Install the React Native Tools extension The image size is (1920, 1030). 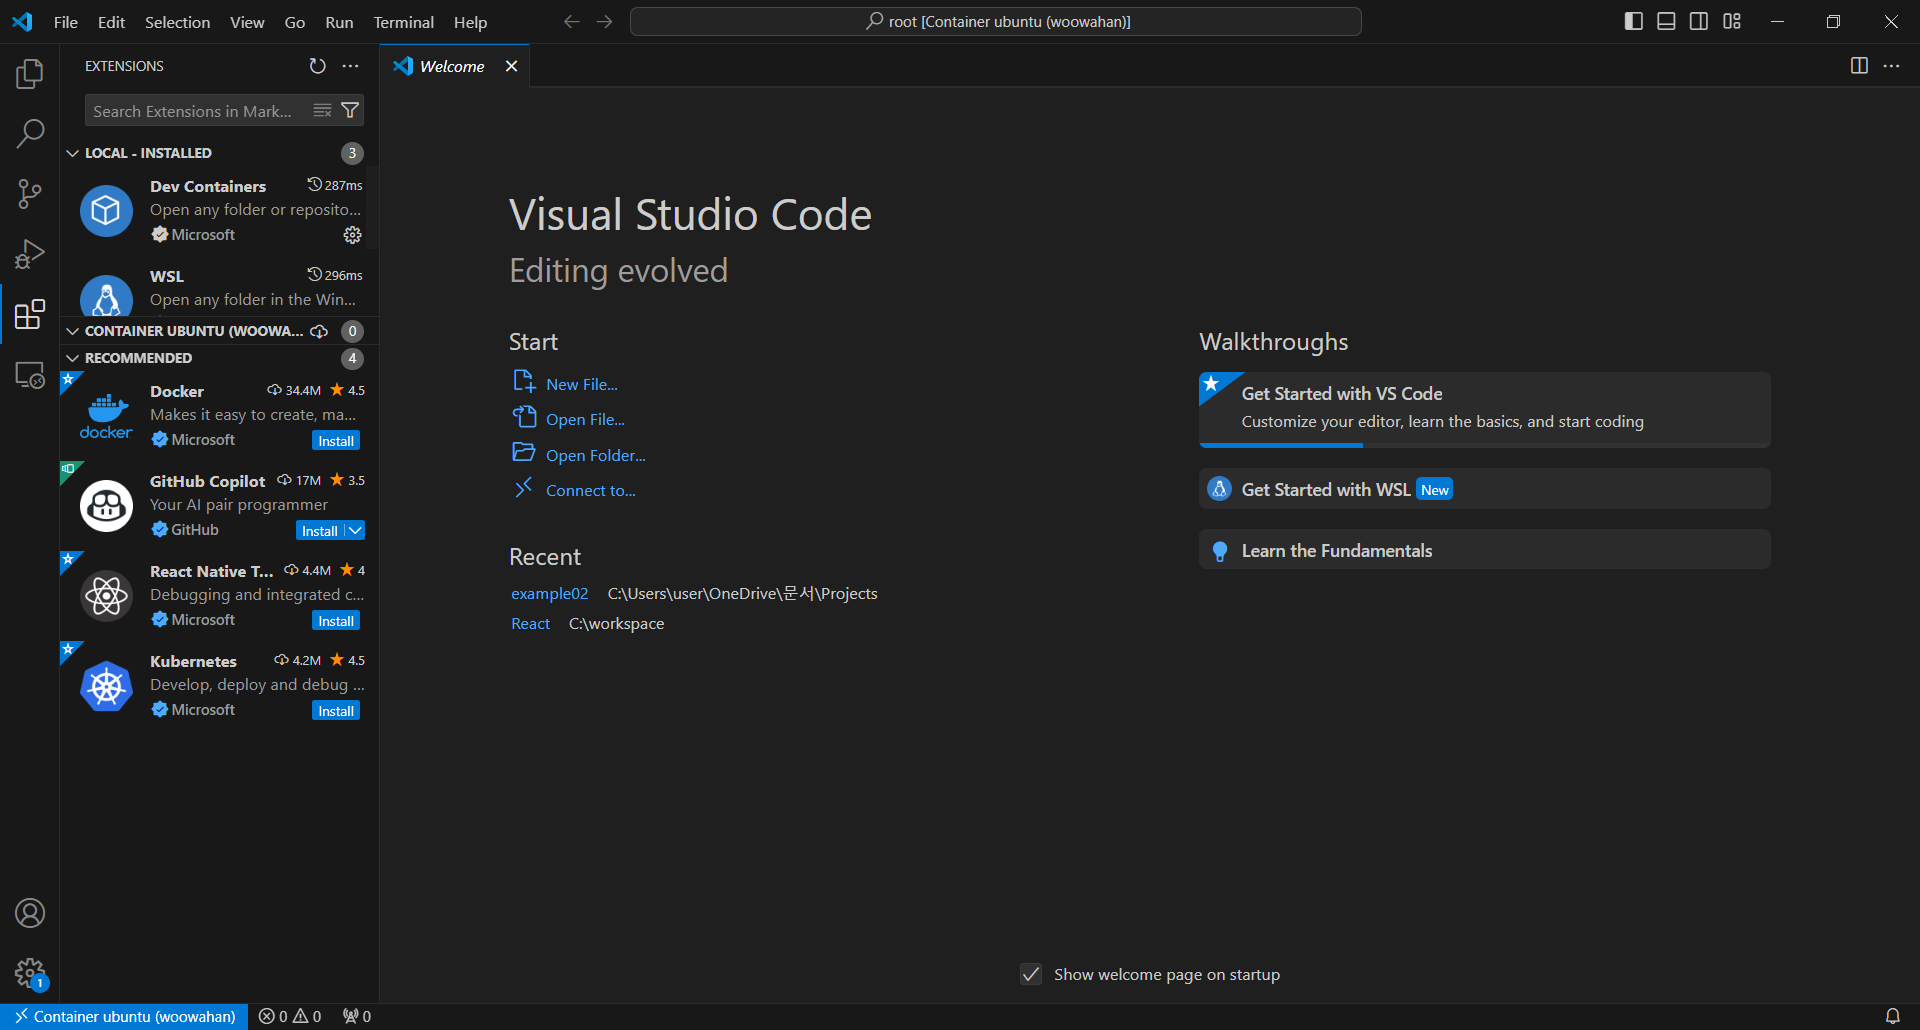336,621
